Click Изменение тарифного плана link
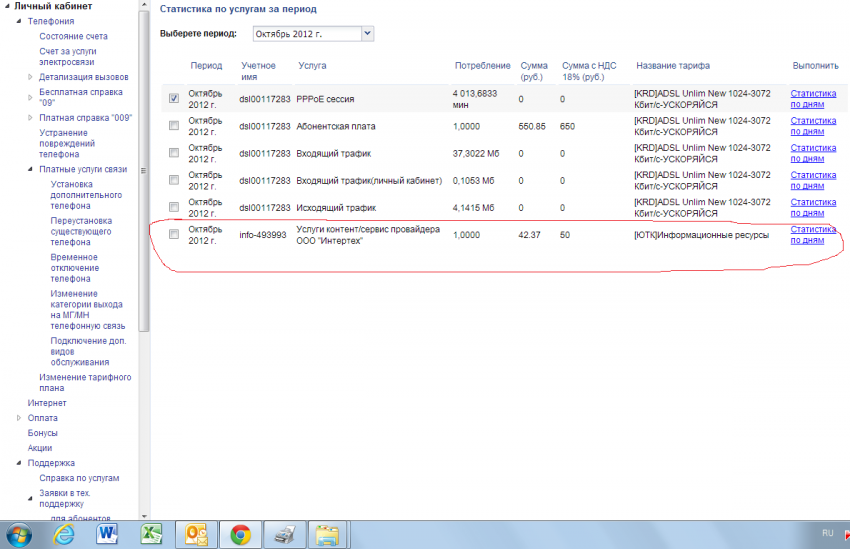This screenshot has width=850, height=549. click(85, 383)
